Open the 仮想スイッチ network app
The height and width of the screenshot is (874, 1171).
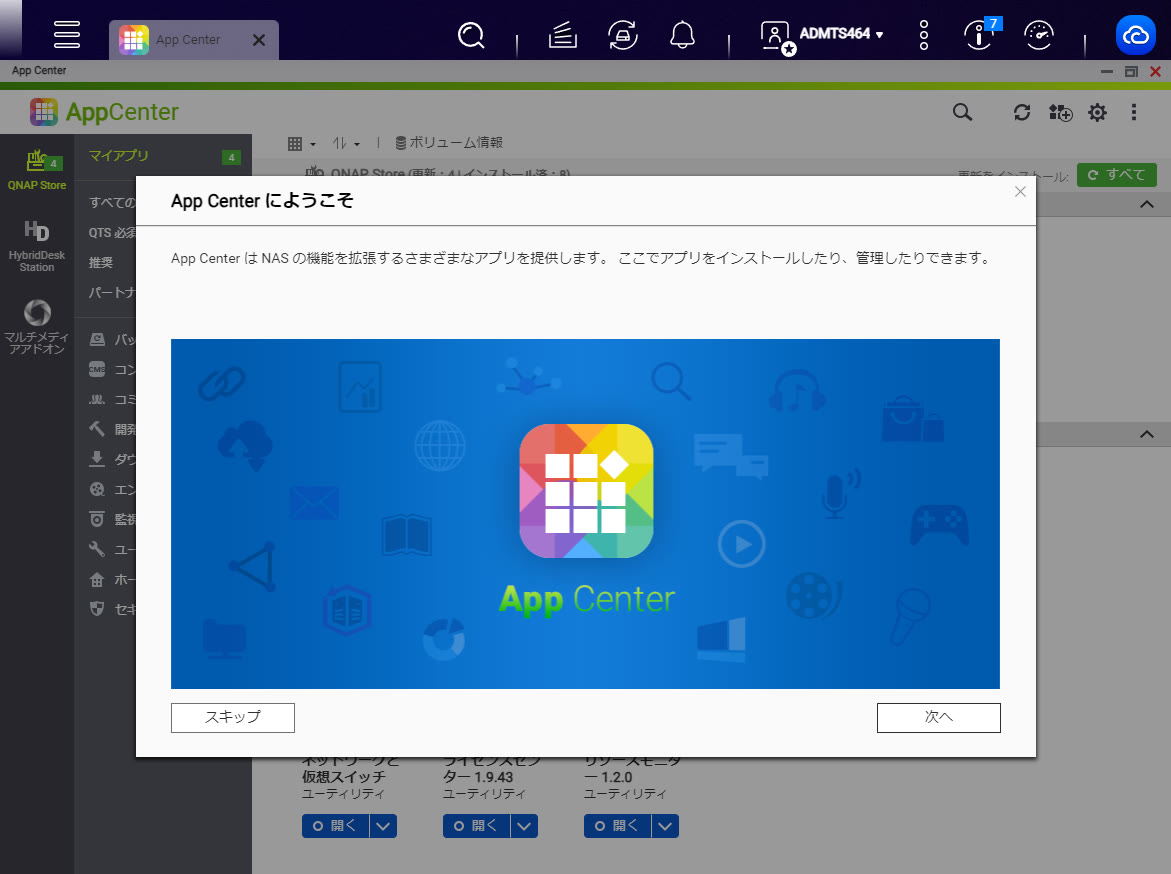(x=335, y=826)
